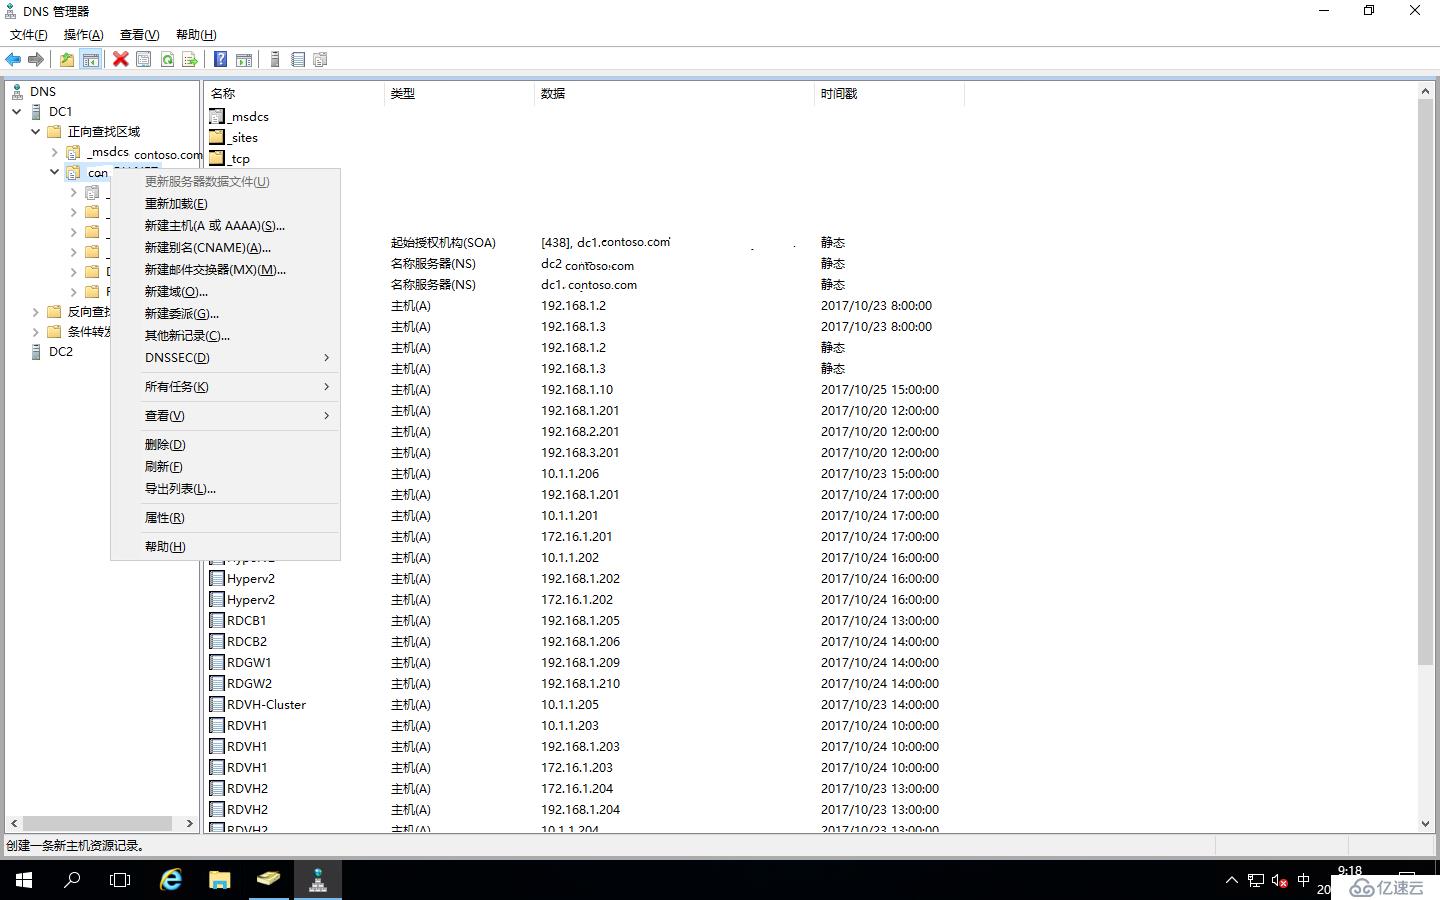Choose 删除(D) in context menu
The height and width of the screenshot is (900, 1440).
(225, 444)
